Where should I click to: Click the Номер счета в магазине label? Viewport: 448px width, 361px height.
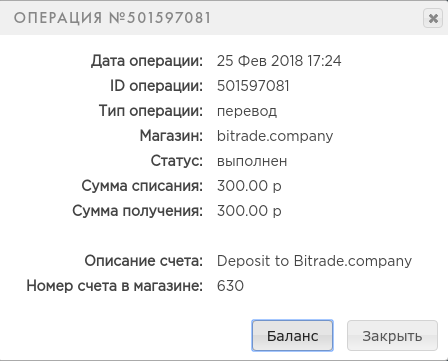click(x=115, y=286)
